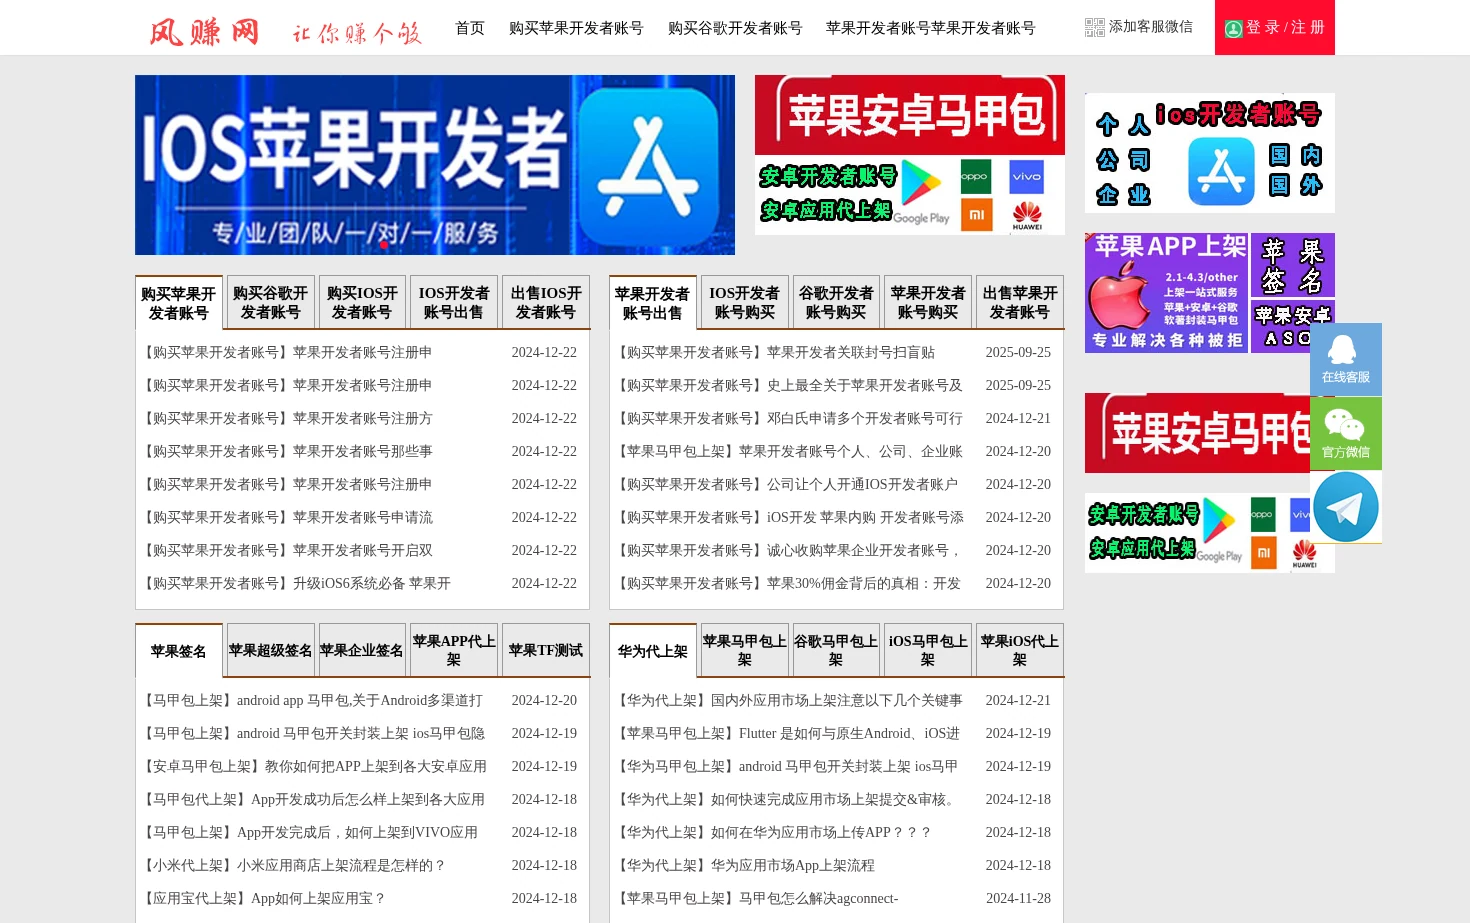Click the 登录/注册 button
Screen dimensions: 1470x923
(x=1275, y=27)
